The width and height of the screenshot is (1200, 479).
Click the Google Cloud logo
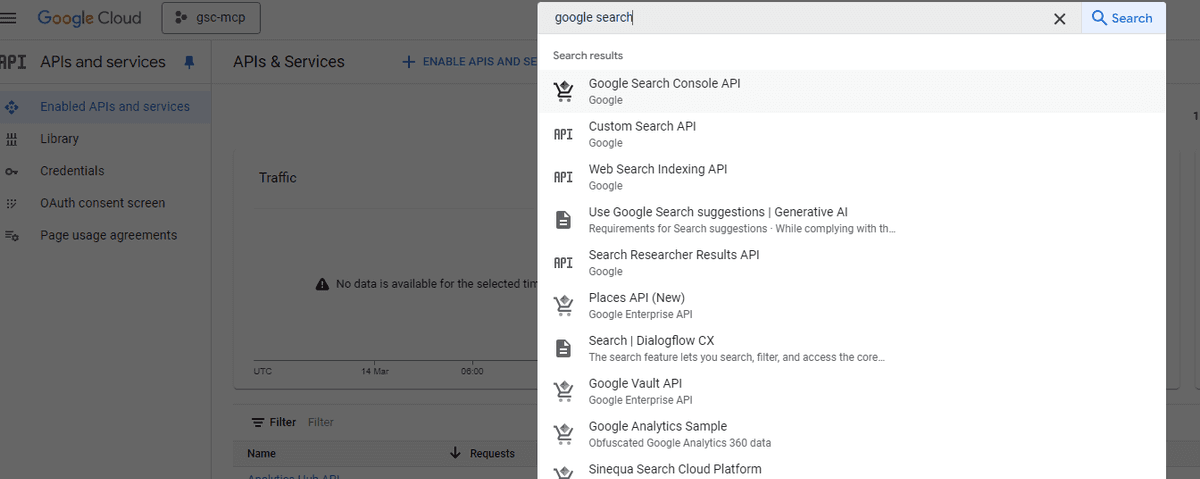point(89,18)
